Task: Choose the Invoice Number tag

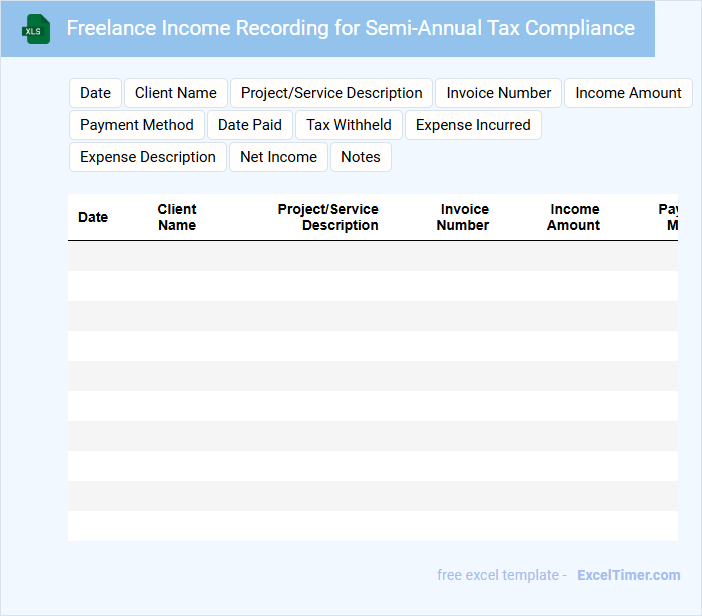Action: coord(498,93)
